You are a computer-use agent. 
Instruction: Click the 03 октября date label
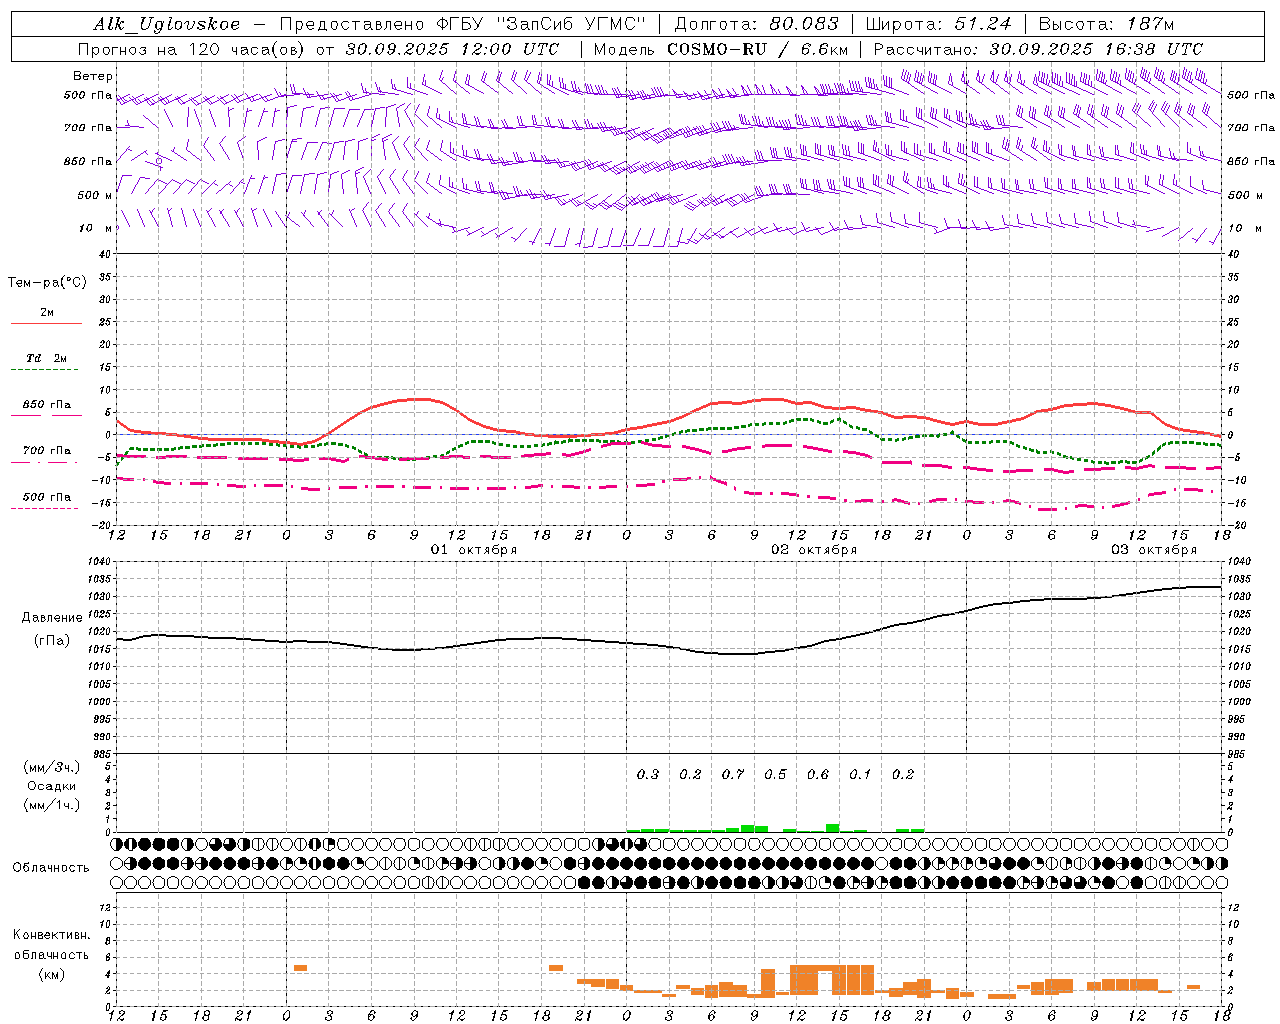click(x=1154, y=550)
